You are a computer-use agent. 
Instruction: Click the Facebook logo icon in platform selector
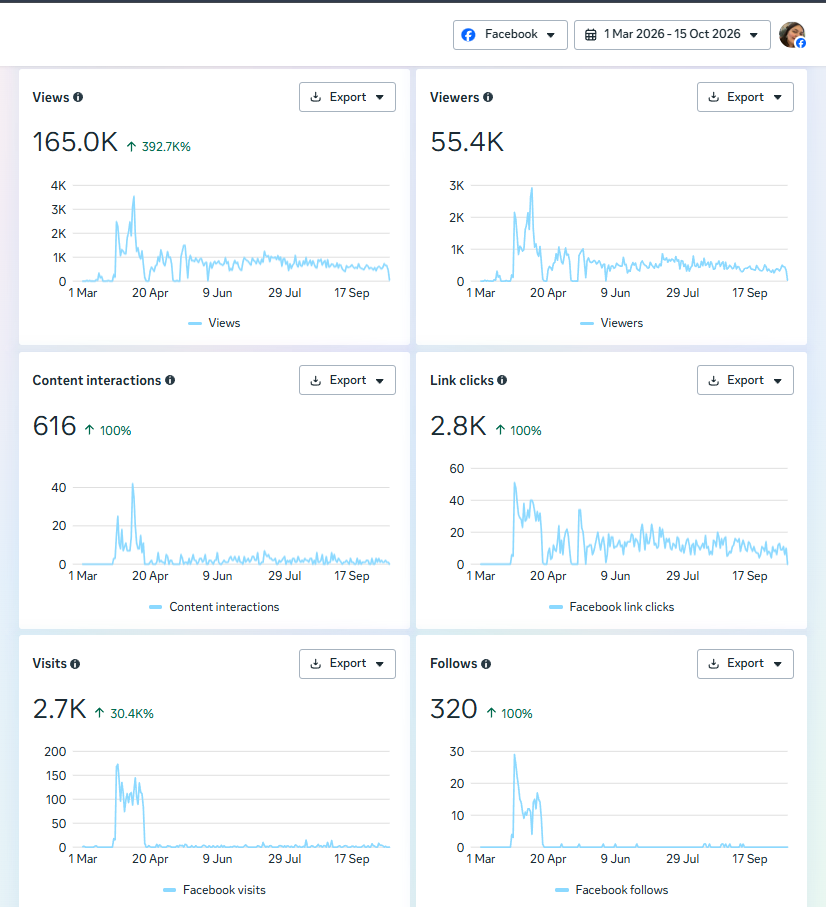469,35
